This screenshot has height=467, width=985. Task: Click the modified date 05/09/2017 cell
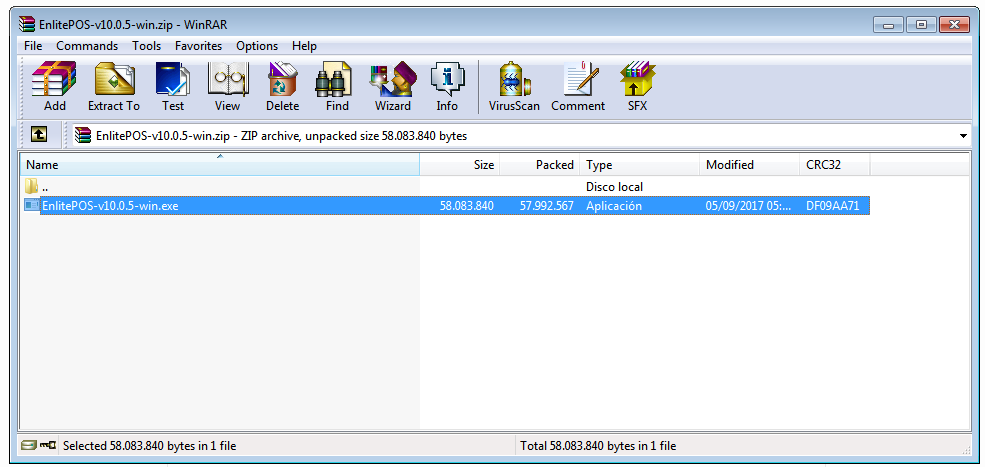(748, 206)
